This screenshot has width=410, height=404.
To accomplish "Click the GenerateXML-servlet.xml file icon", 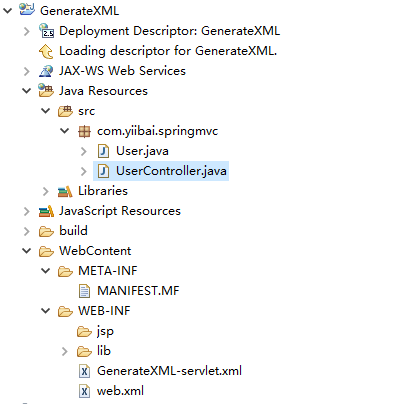I will point(84,371).
